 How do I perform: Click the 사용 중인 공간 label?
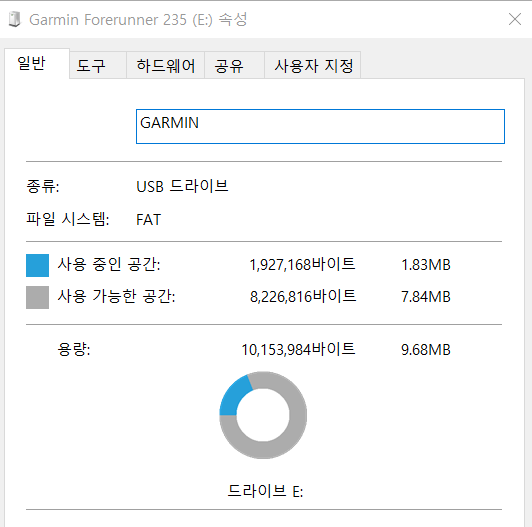pyautogui.click(x=109, y=264)
